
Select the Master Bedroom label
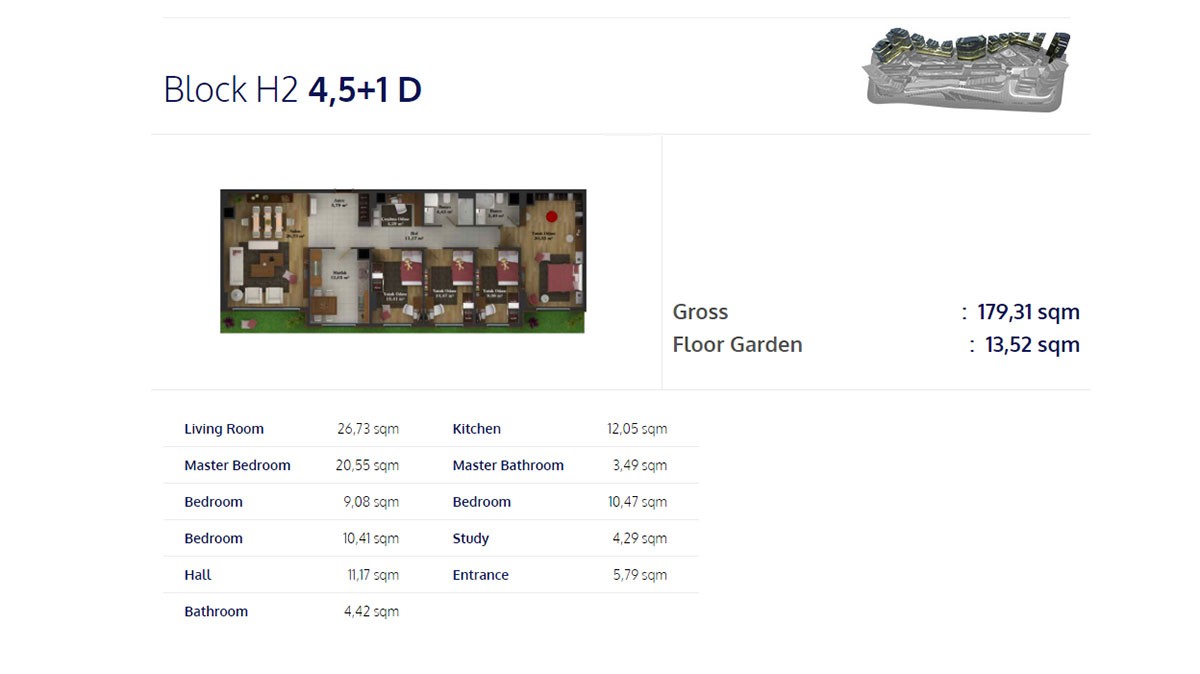pos(237,465)
